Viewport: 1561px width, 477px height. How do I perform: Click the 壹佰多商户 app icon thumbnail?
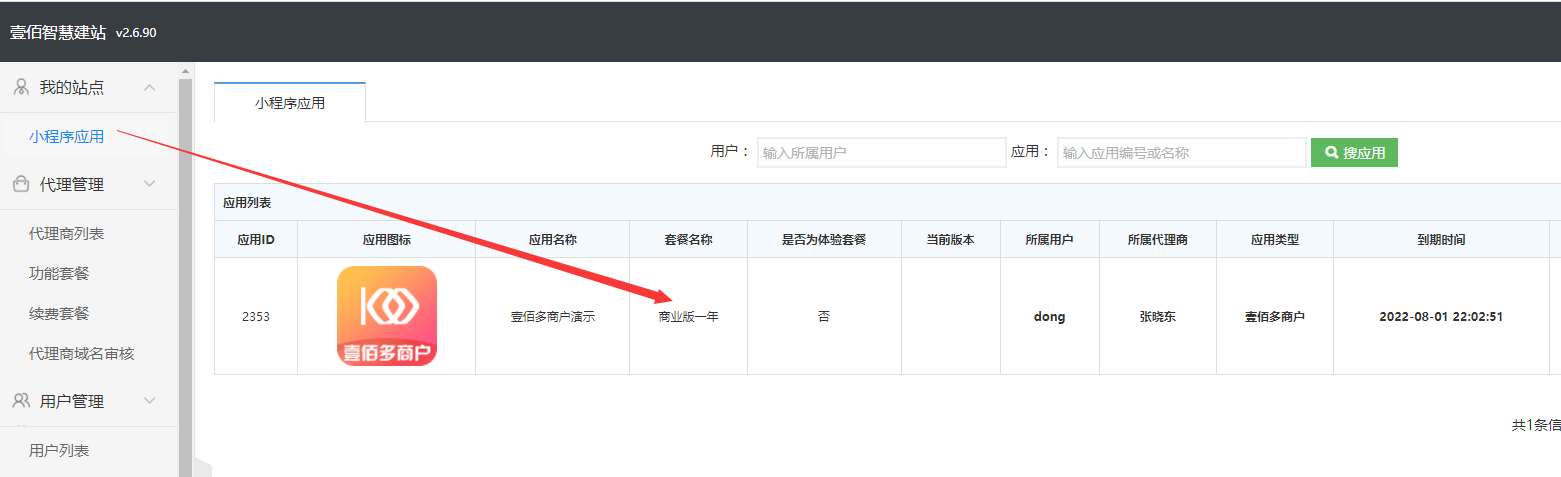387,316
